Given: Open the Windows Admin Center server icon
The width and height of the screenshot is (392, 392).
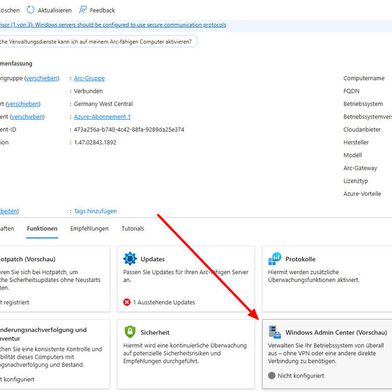Looking at the screenshot, I should click(275, 332).
